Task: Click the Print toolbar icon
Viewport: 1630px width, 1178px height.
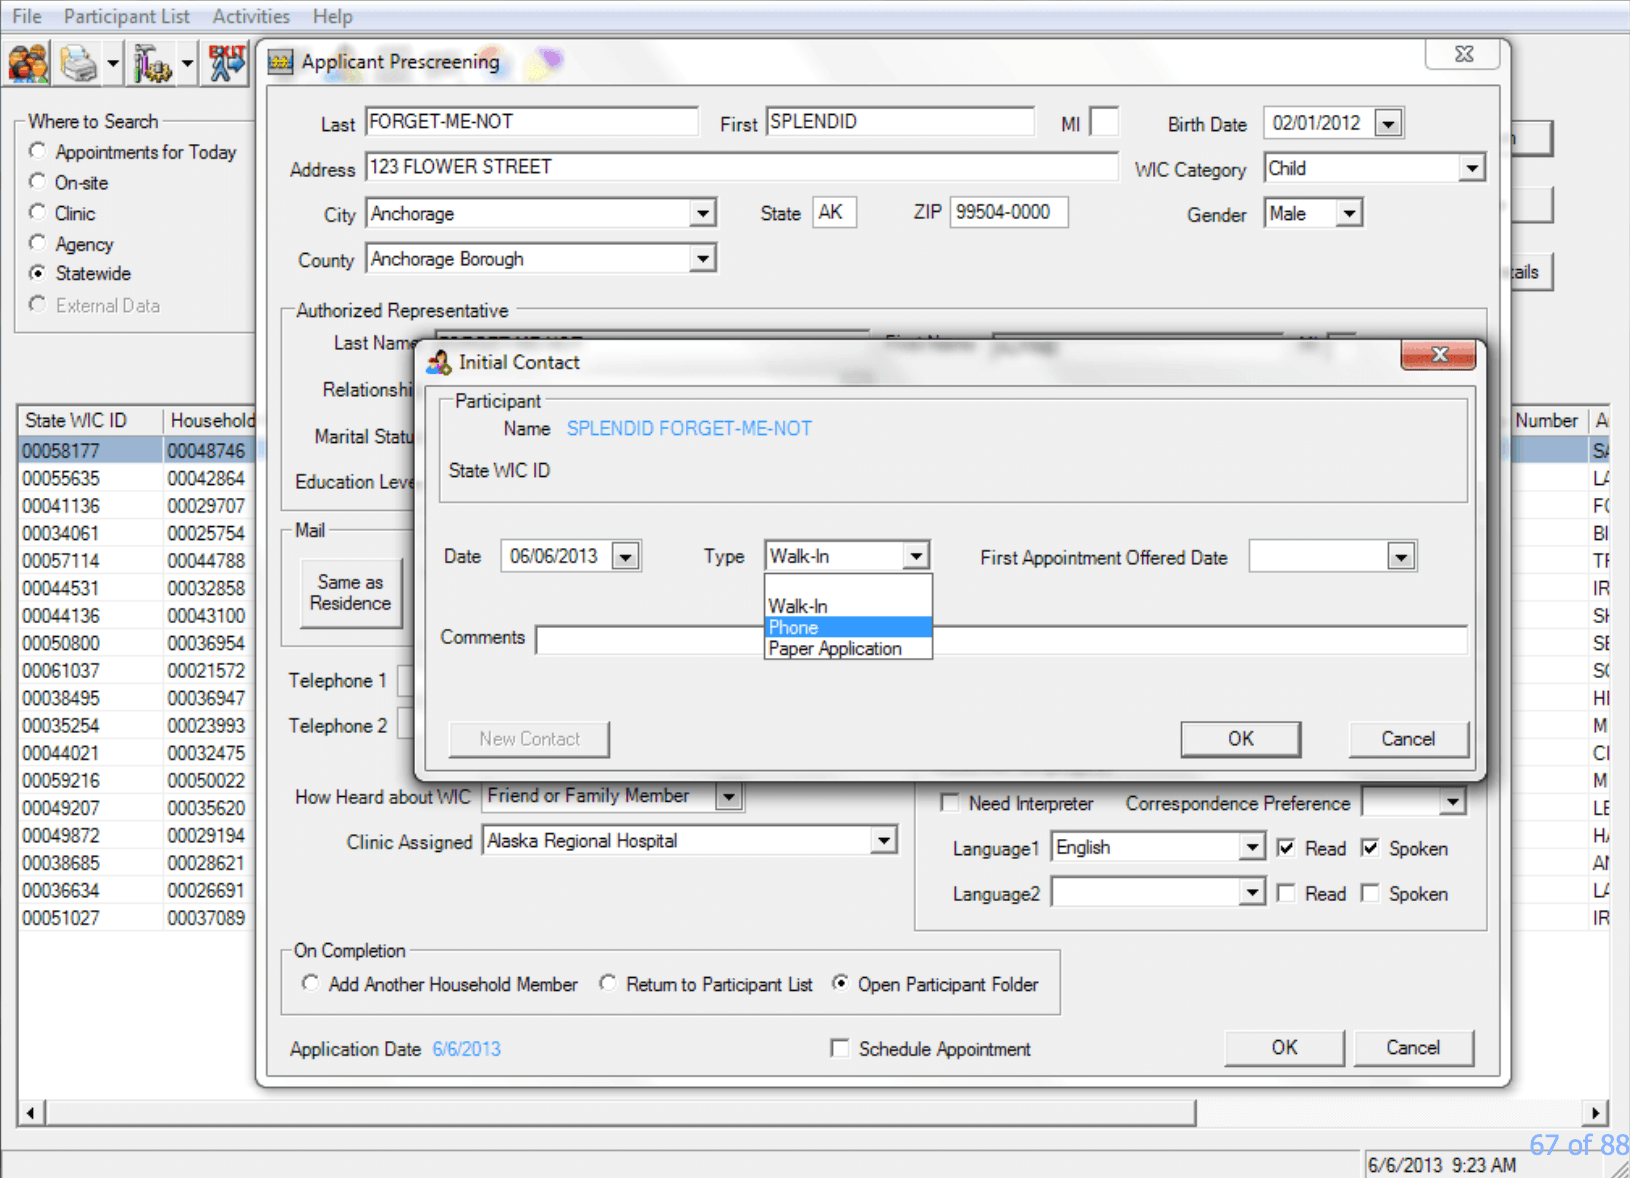Action: (x=76, y=62)
